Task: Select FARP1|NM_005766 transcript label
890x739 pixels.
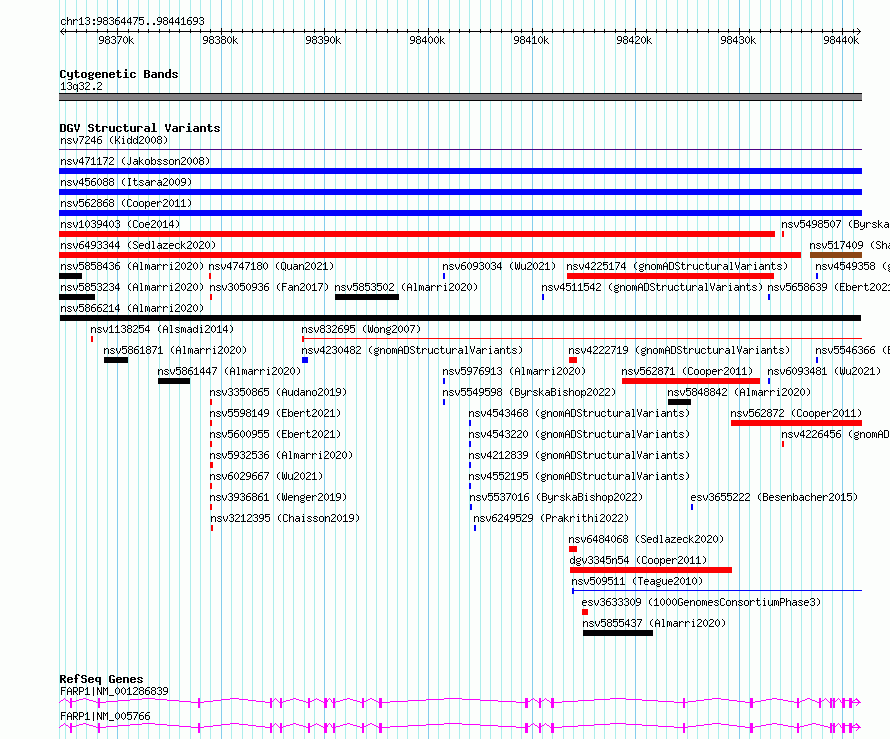Action: 105,716
